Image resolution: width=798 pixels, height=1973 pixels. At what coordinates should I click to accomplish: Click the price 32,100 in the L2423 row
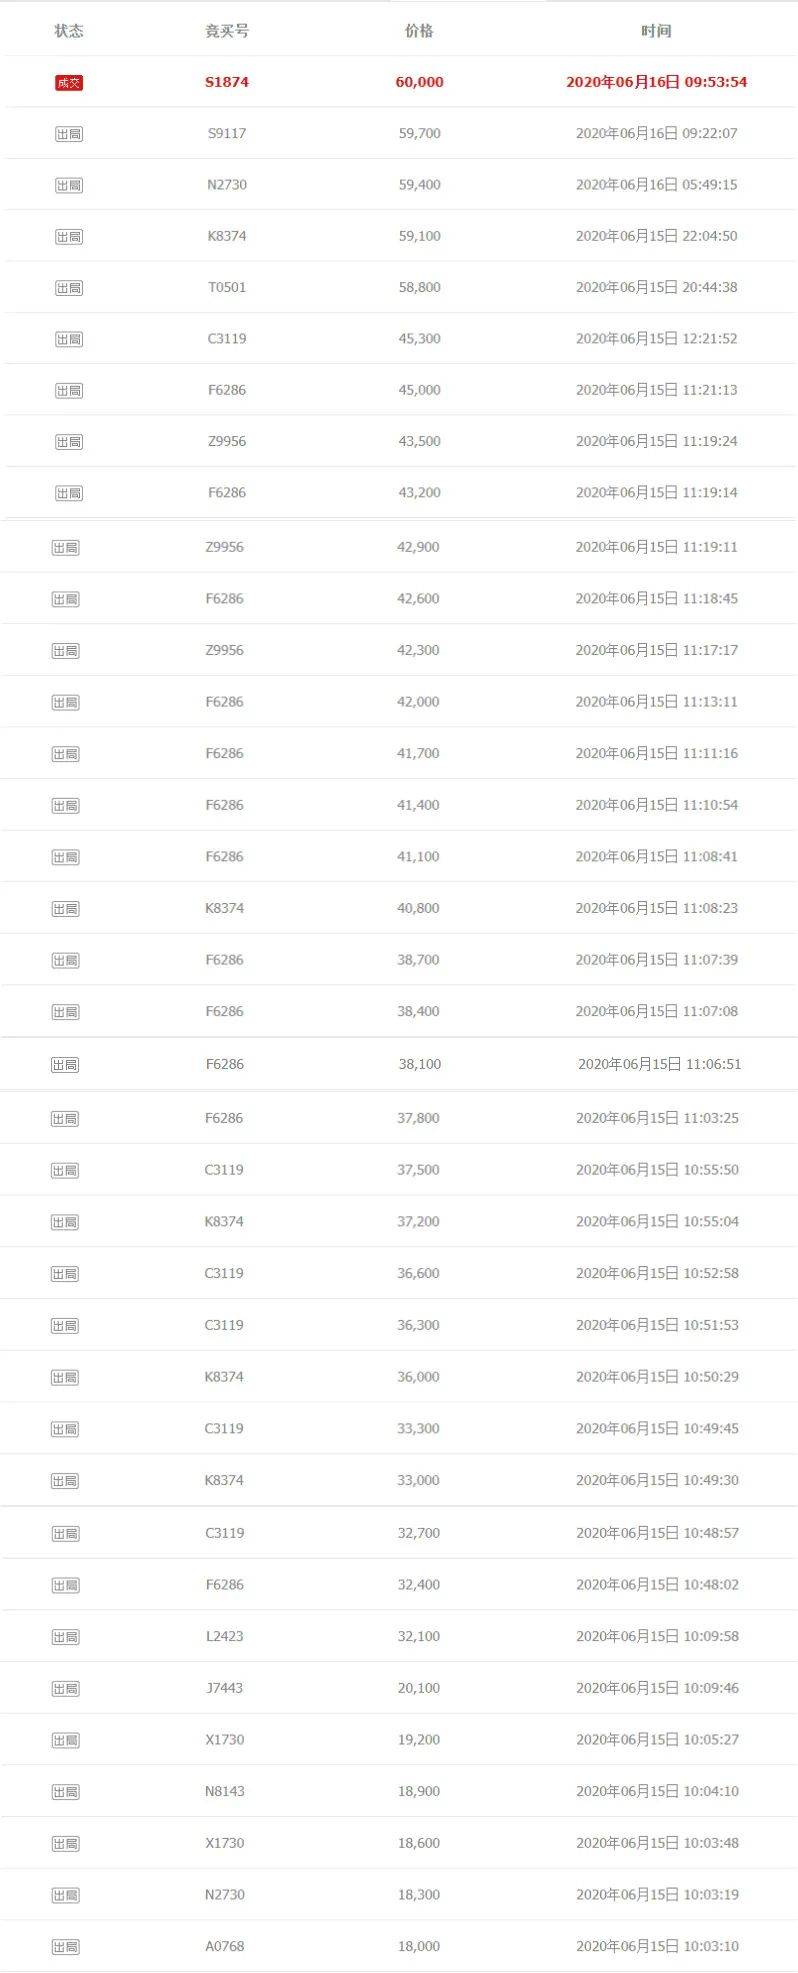tap(419, 1636)
